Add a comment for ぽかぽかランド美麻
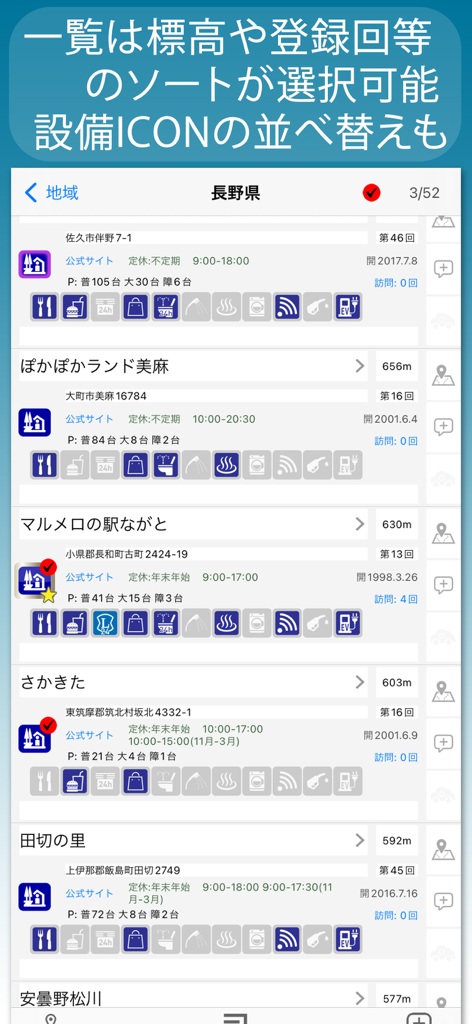The height and width of the screenshot is (1024, 472). tap(443, 427)
